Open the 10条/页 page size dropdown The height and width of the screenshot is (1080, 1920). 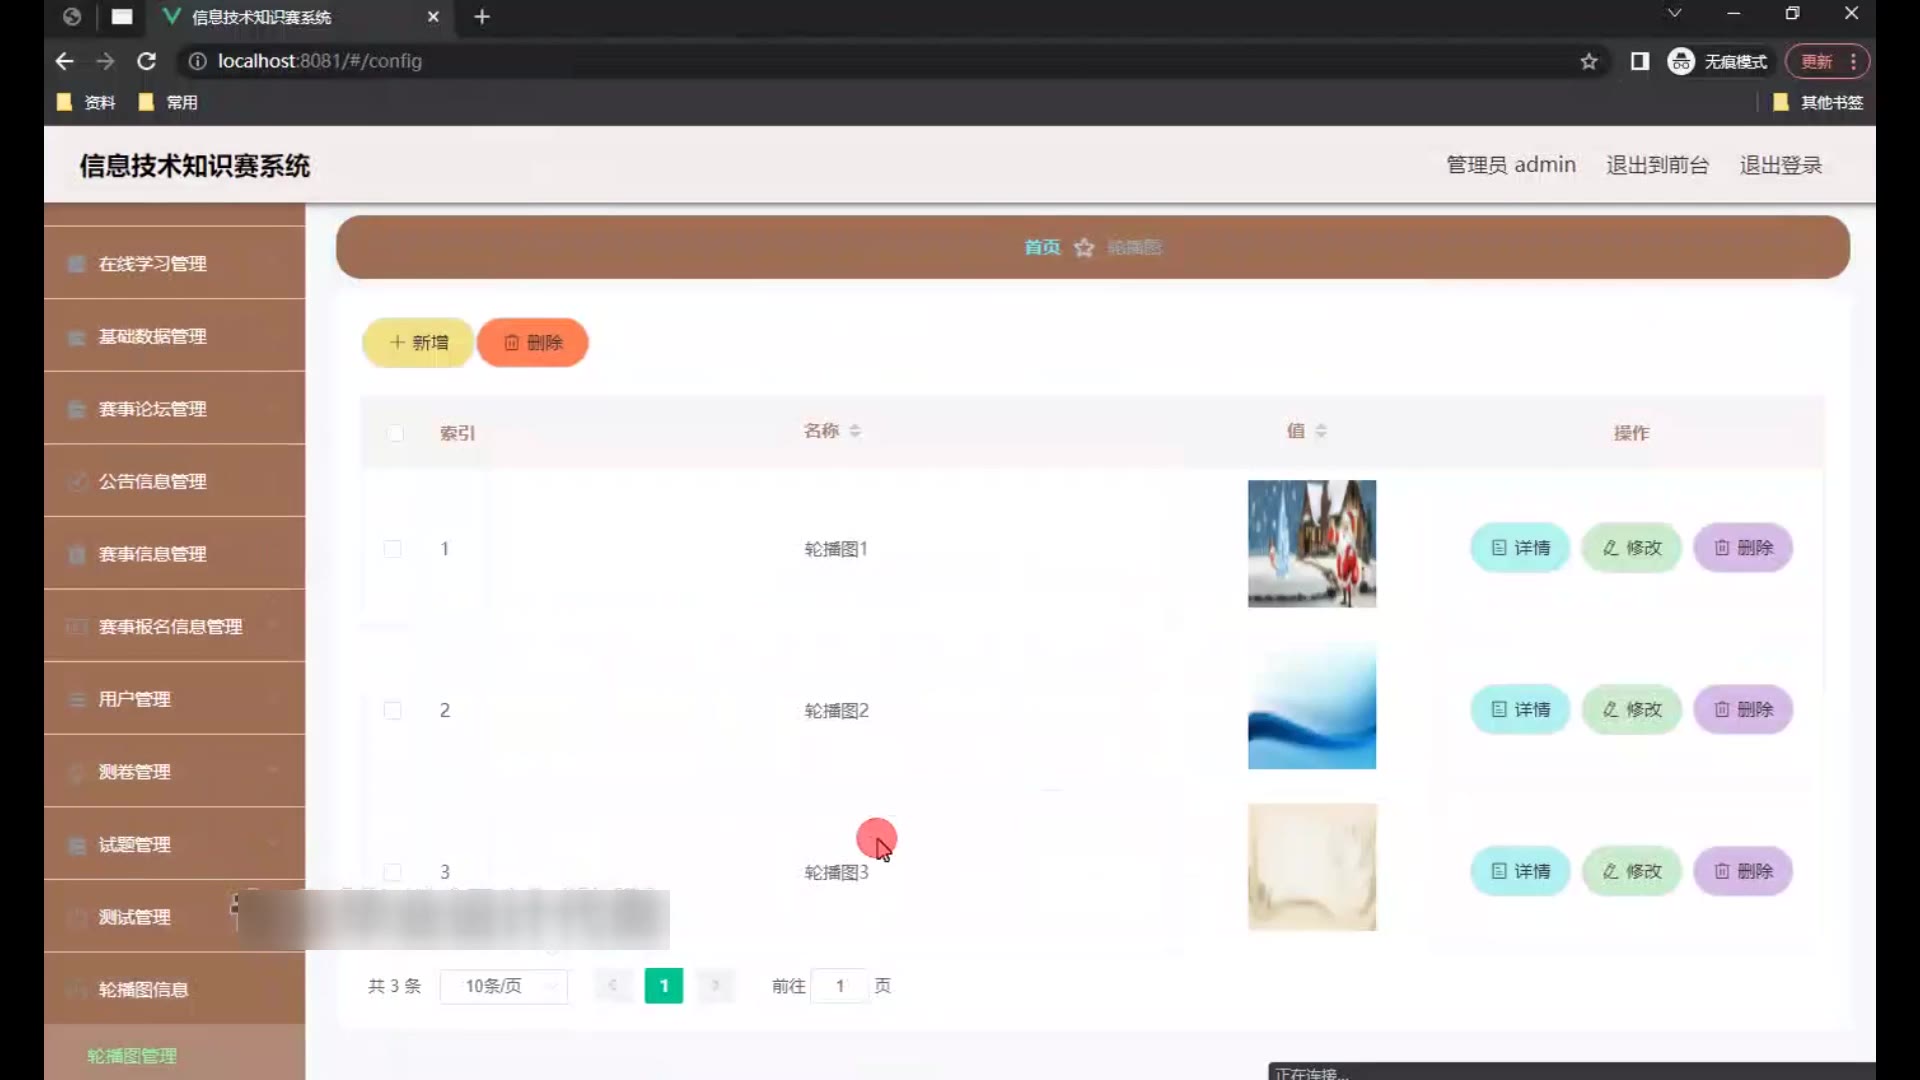504,986
